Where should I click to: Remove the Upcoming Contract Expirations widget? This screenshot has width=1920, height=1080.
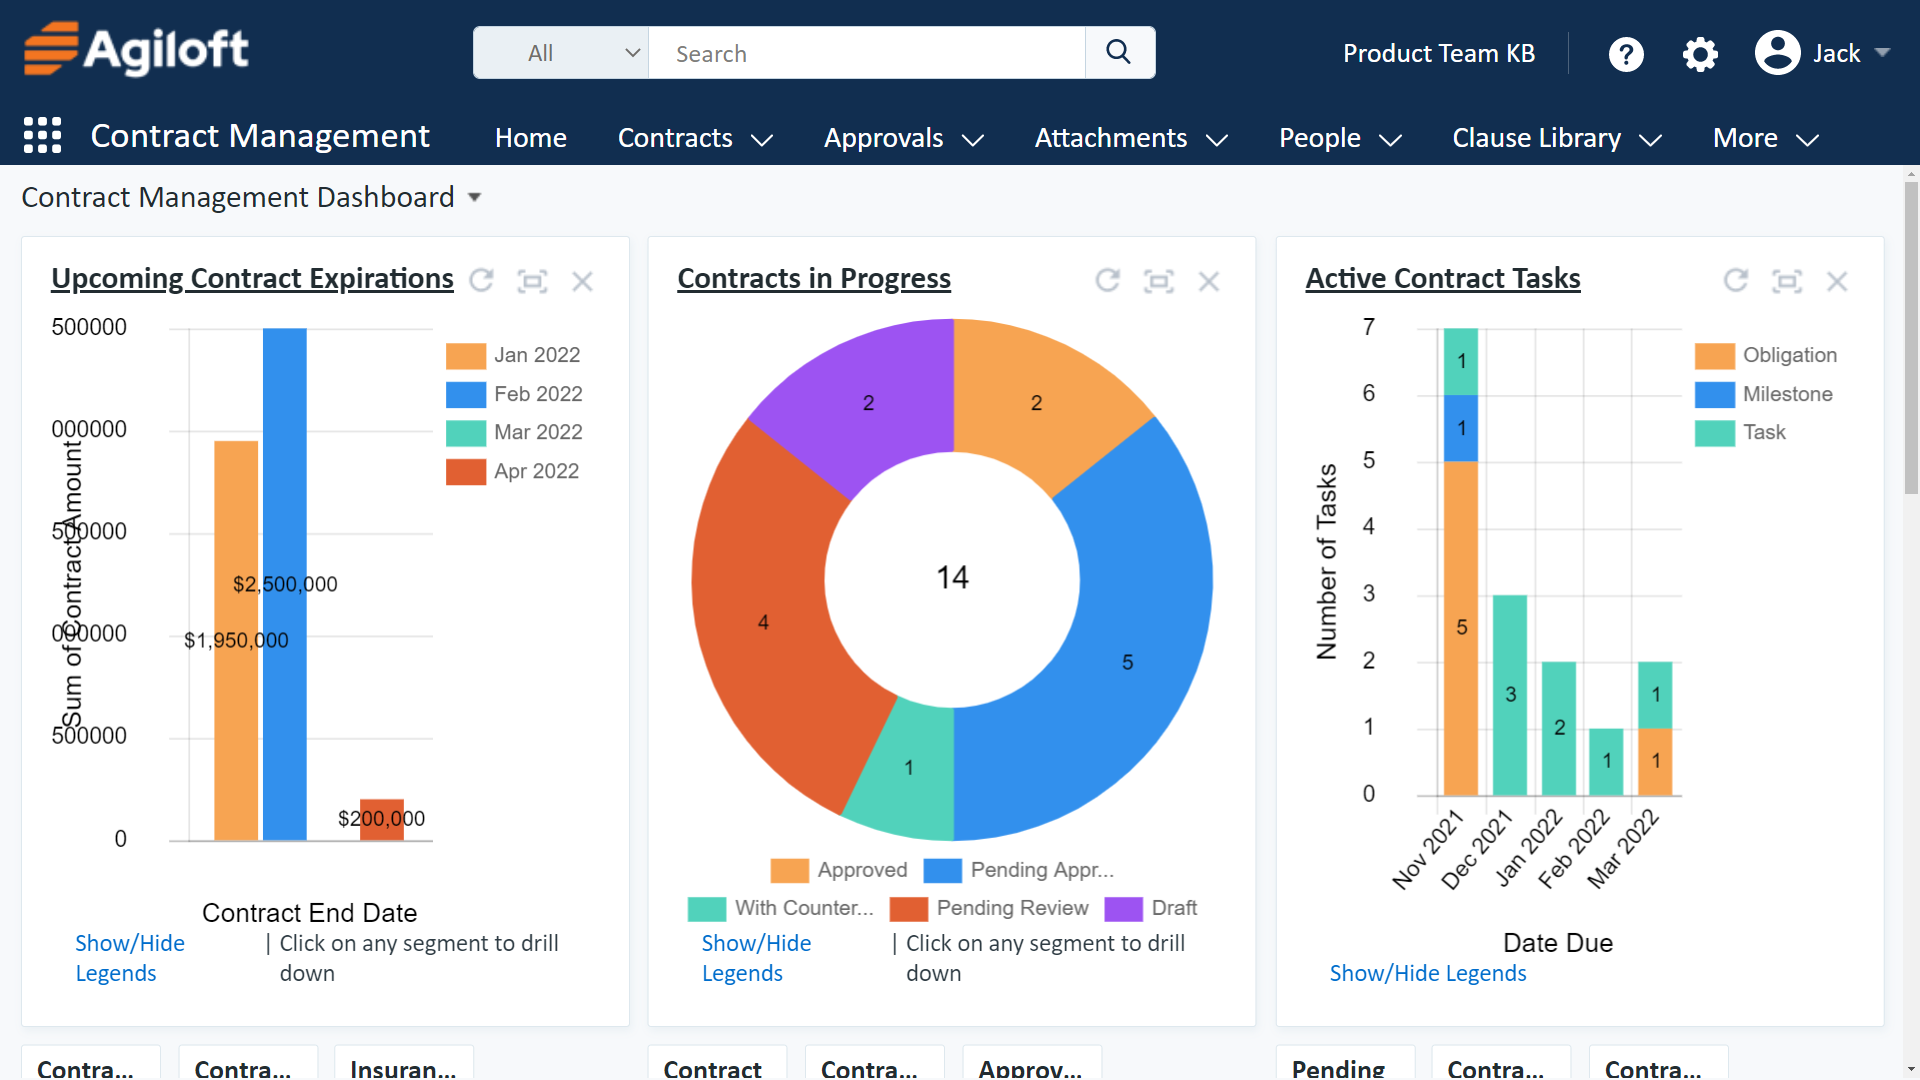pos(583,281)
